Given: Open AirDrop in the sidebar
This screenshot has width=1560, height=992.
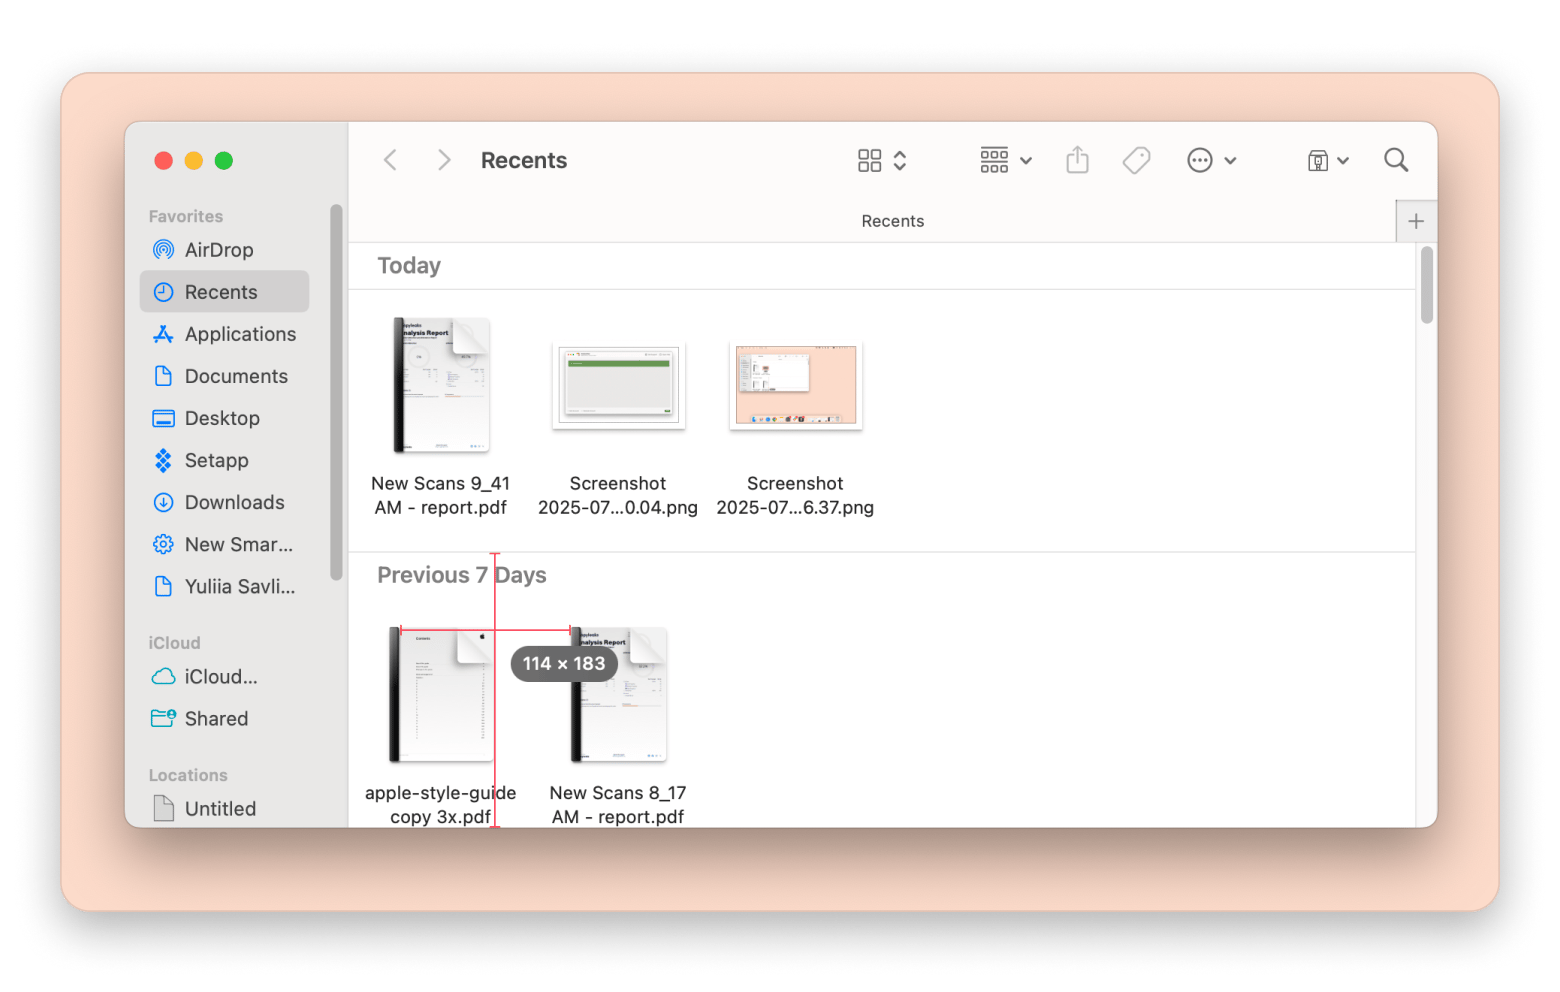Looking at the screenshot, I should 218,250.
